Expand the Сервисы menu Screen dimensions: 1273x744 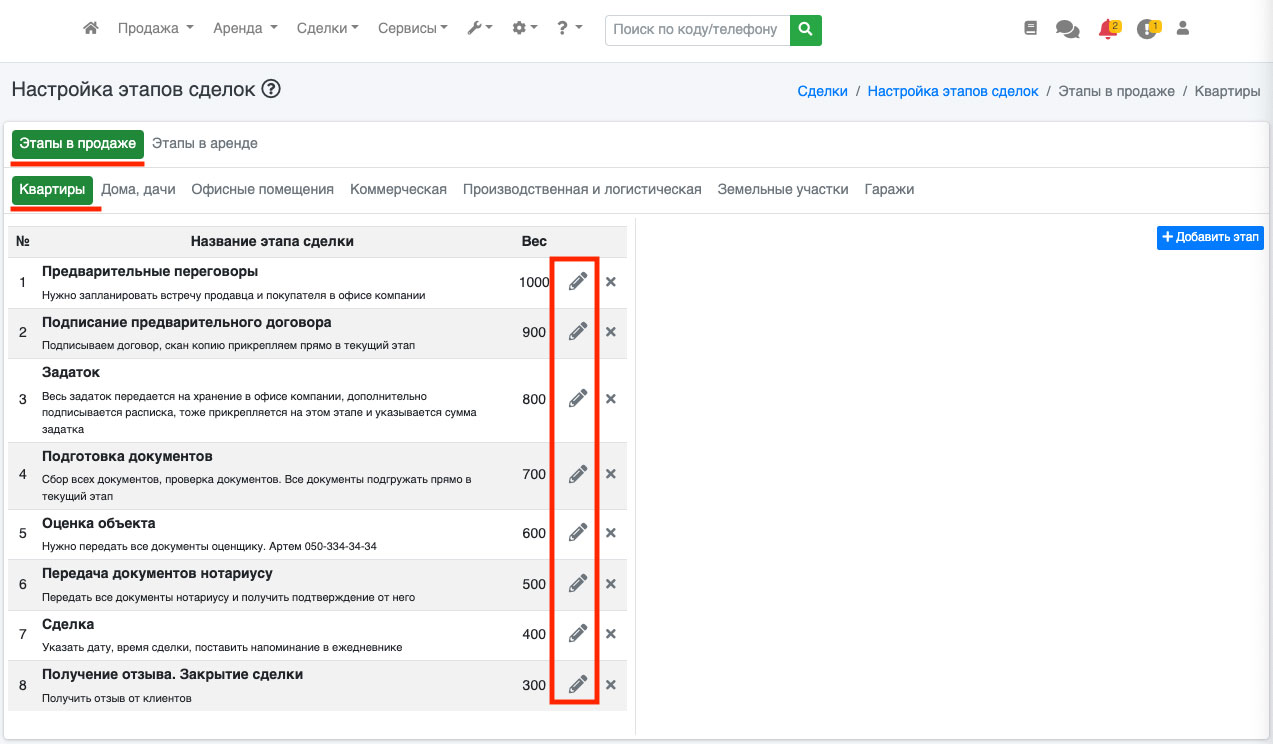click(x=413, y=29)
